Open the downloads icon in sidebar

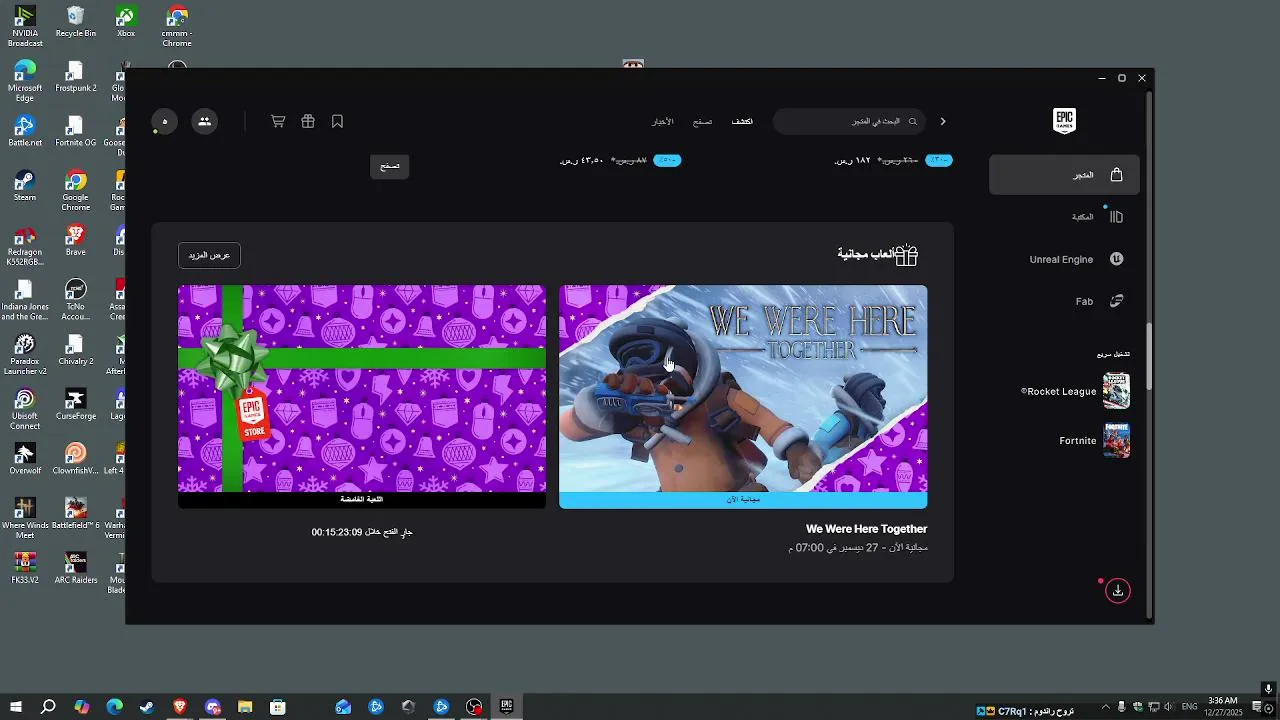coord(1117,591)
